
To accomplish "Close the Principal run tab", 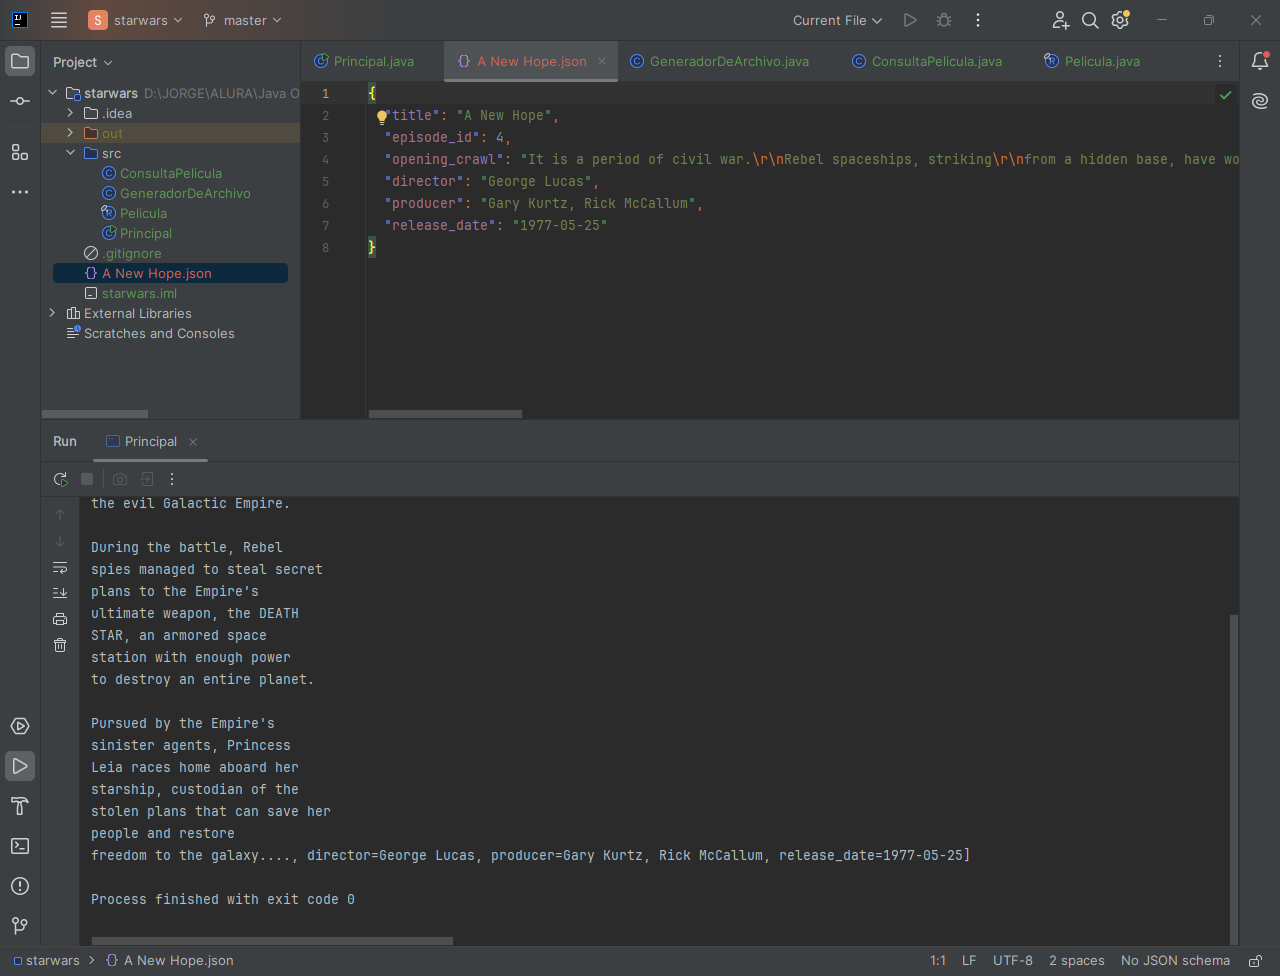I will pyautogui.click(x=193, y=442).
